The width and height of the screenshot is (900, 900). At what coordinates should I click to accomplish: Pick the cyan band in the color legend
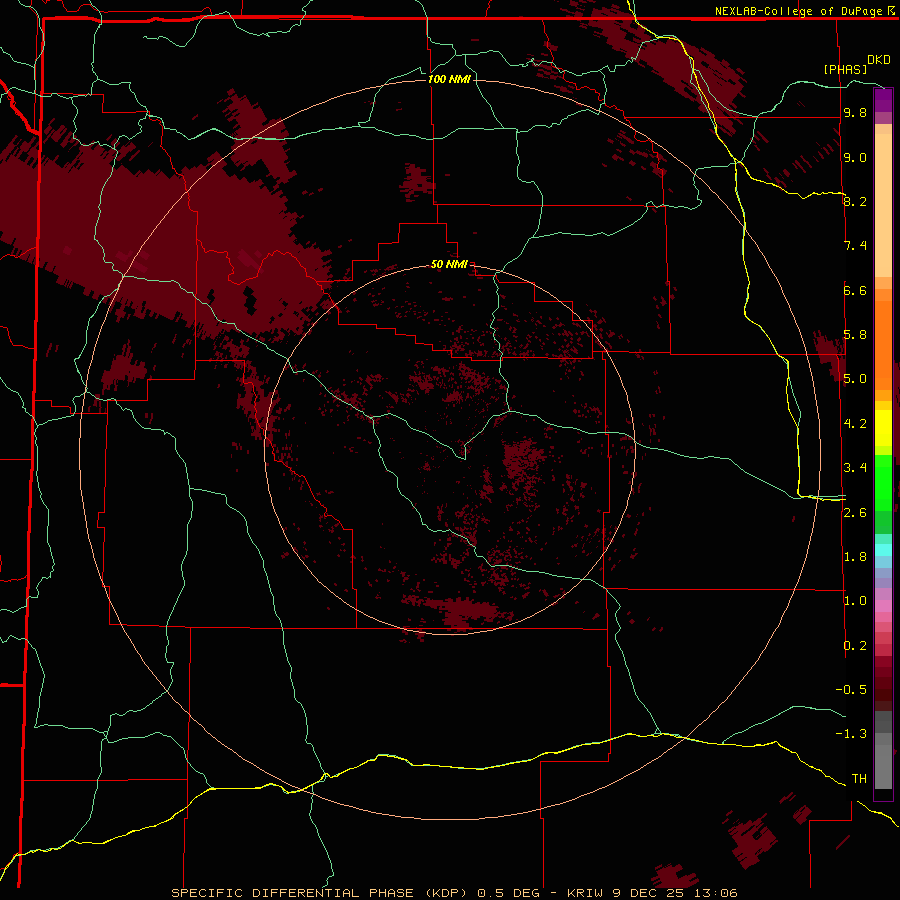pyautogui.click(x=883, y=550)
